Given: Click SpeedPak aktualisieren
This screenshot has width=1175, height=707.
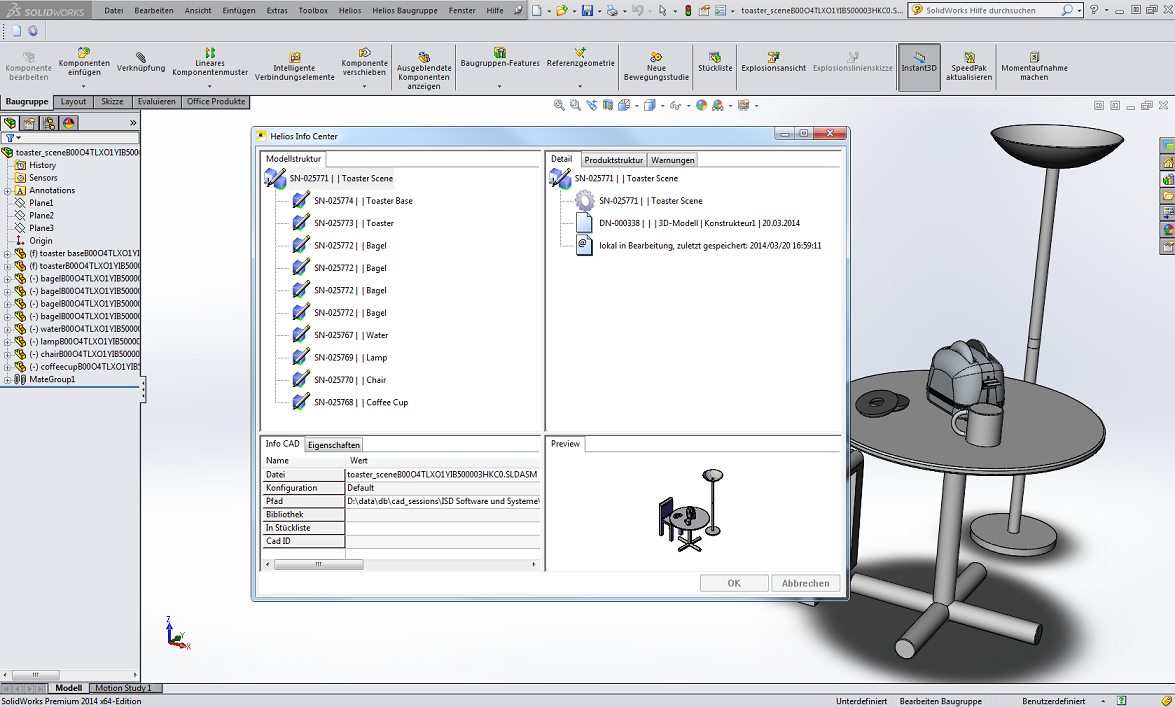Looking at the screenshot, I should pos(969,67).
